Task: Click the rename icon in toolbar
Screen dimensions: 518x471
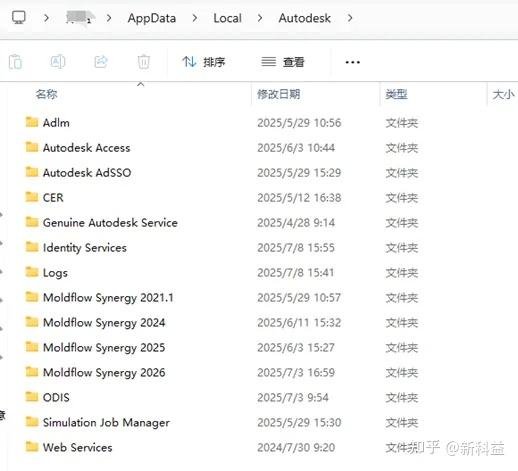Action: 58,62
